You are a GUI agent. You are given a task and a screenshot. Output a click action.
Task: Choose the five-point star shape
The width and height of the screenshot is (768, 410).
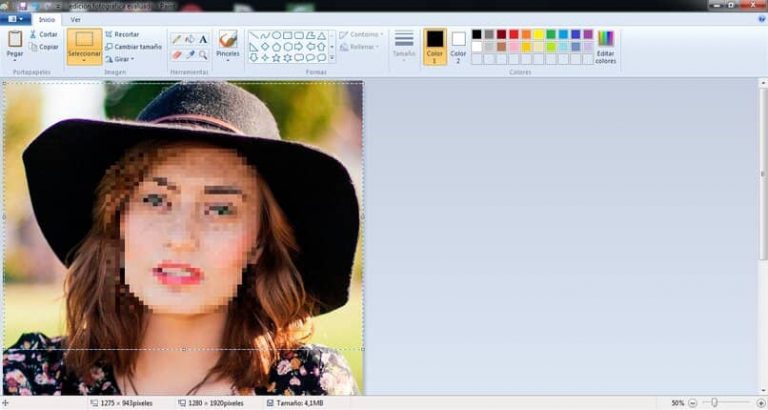pyautogui.click(x=276, y=58)
